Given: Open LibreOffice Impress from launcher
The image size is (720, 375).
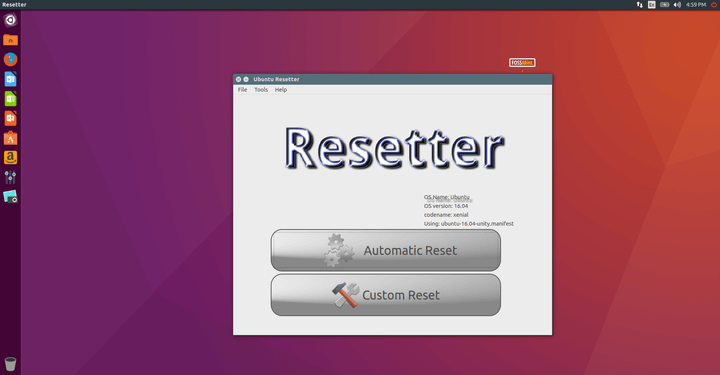Looking at the screenshot, I should coord(10,118).
